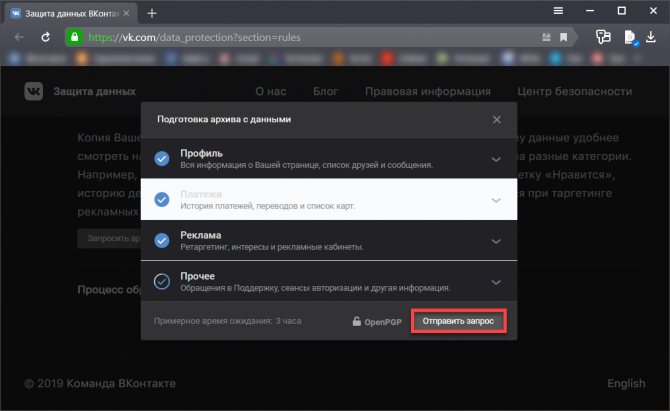
Task: Click the Примерное время ожидания text
Action: (x=227, y=321)
